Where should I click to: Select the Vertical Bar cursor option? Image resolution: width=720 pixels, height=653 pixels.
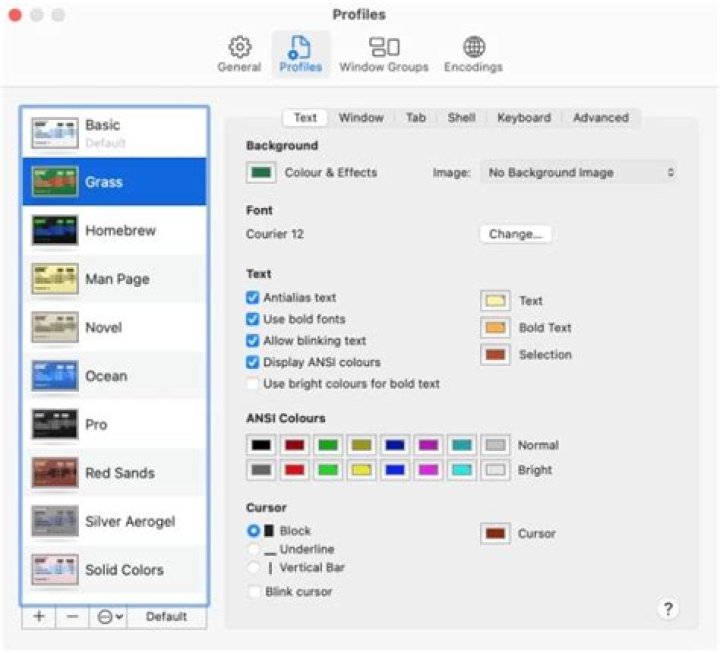[x=253, y=568]
